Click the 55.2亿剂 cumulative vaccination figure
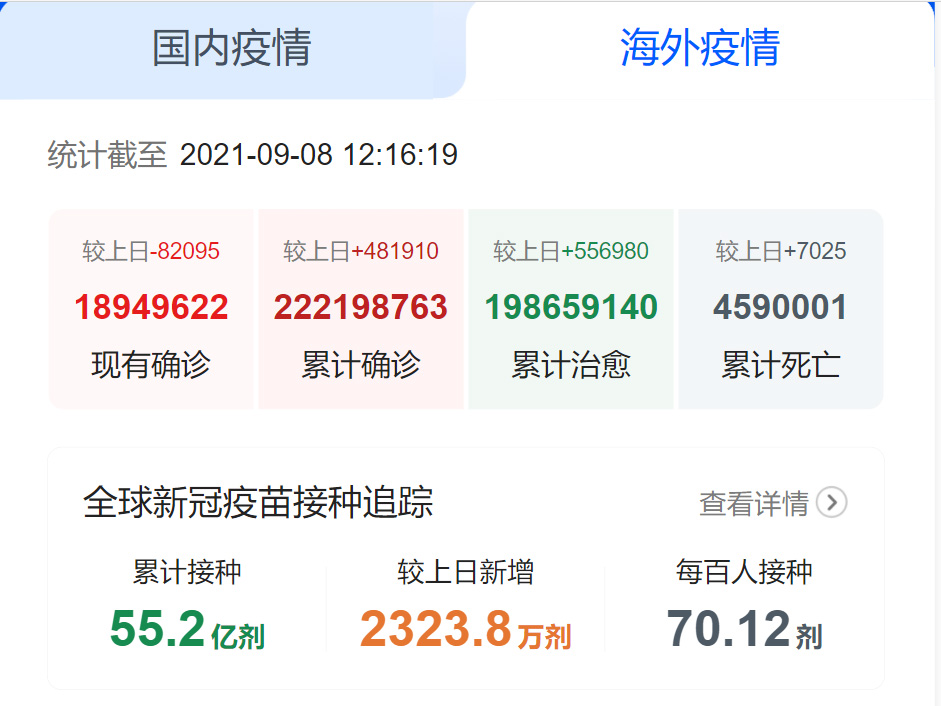The height and width of the screenshot is (706, 941). [187, 630]
